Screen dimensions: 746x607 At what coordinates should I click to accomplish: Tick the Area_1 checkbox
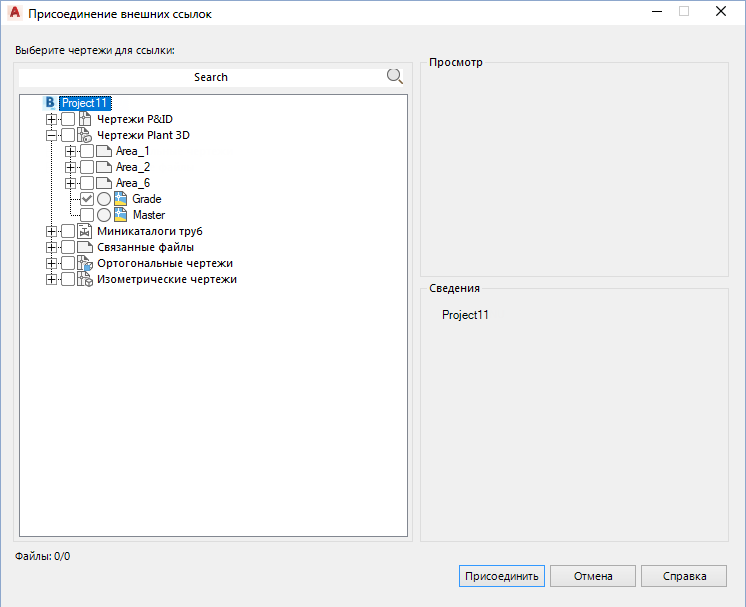87,151
